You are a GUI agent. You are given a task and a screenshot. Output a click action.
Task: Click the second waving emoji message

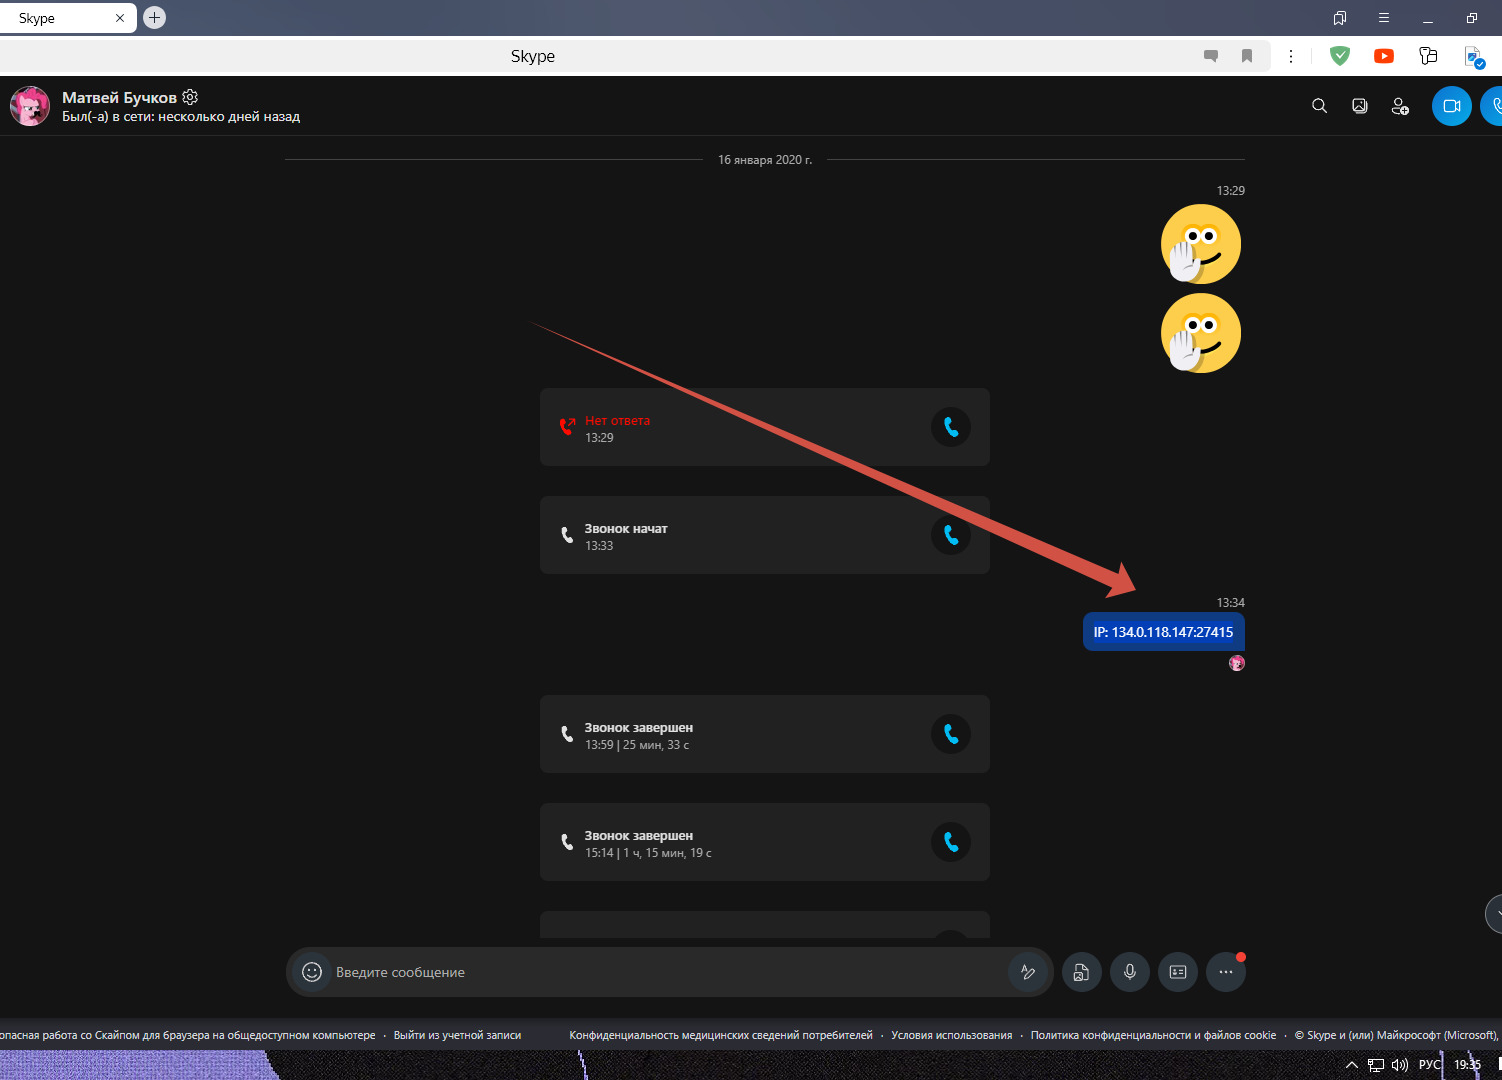tap(1200, 333)
